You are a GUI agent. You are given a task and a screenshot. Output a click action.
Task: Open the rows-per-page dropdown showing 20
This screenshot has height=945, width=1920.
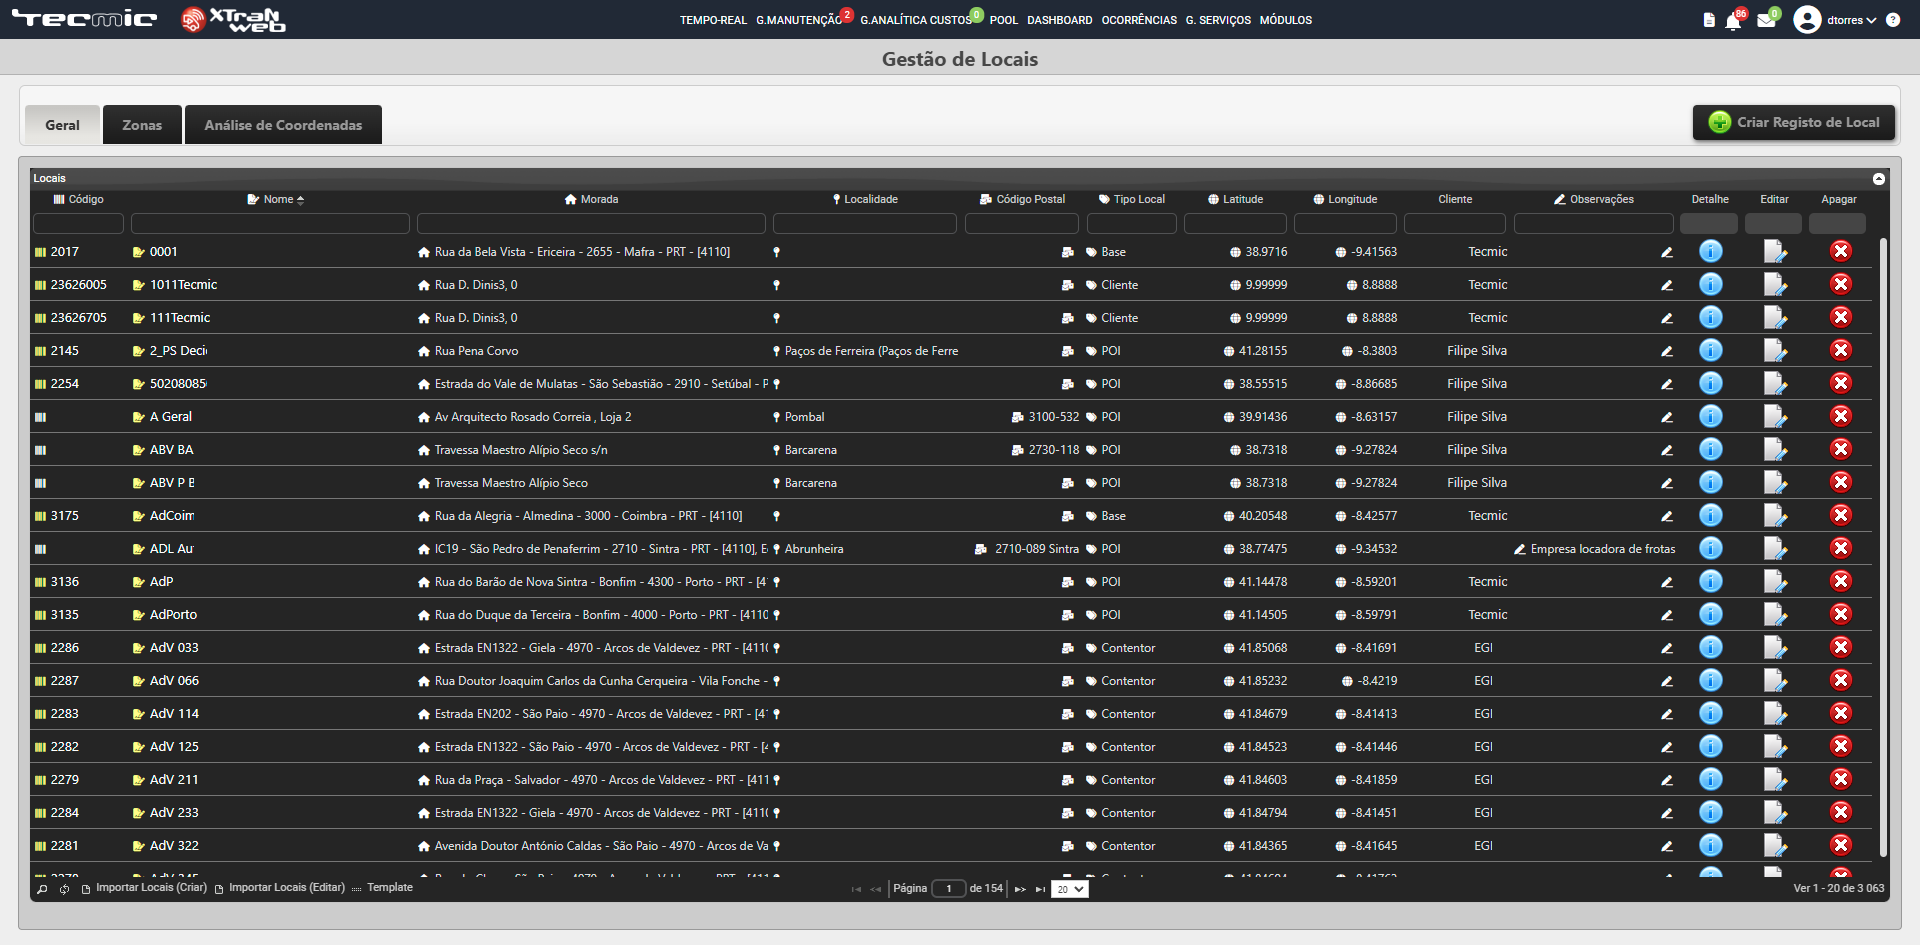[x=1069, y=889]
